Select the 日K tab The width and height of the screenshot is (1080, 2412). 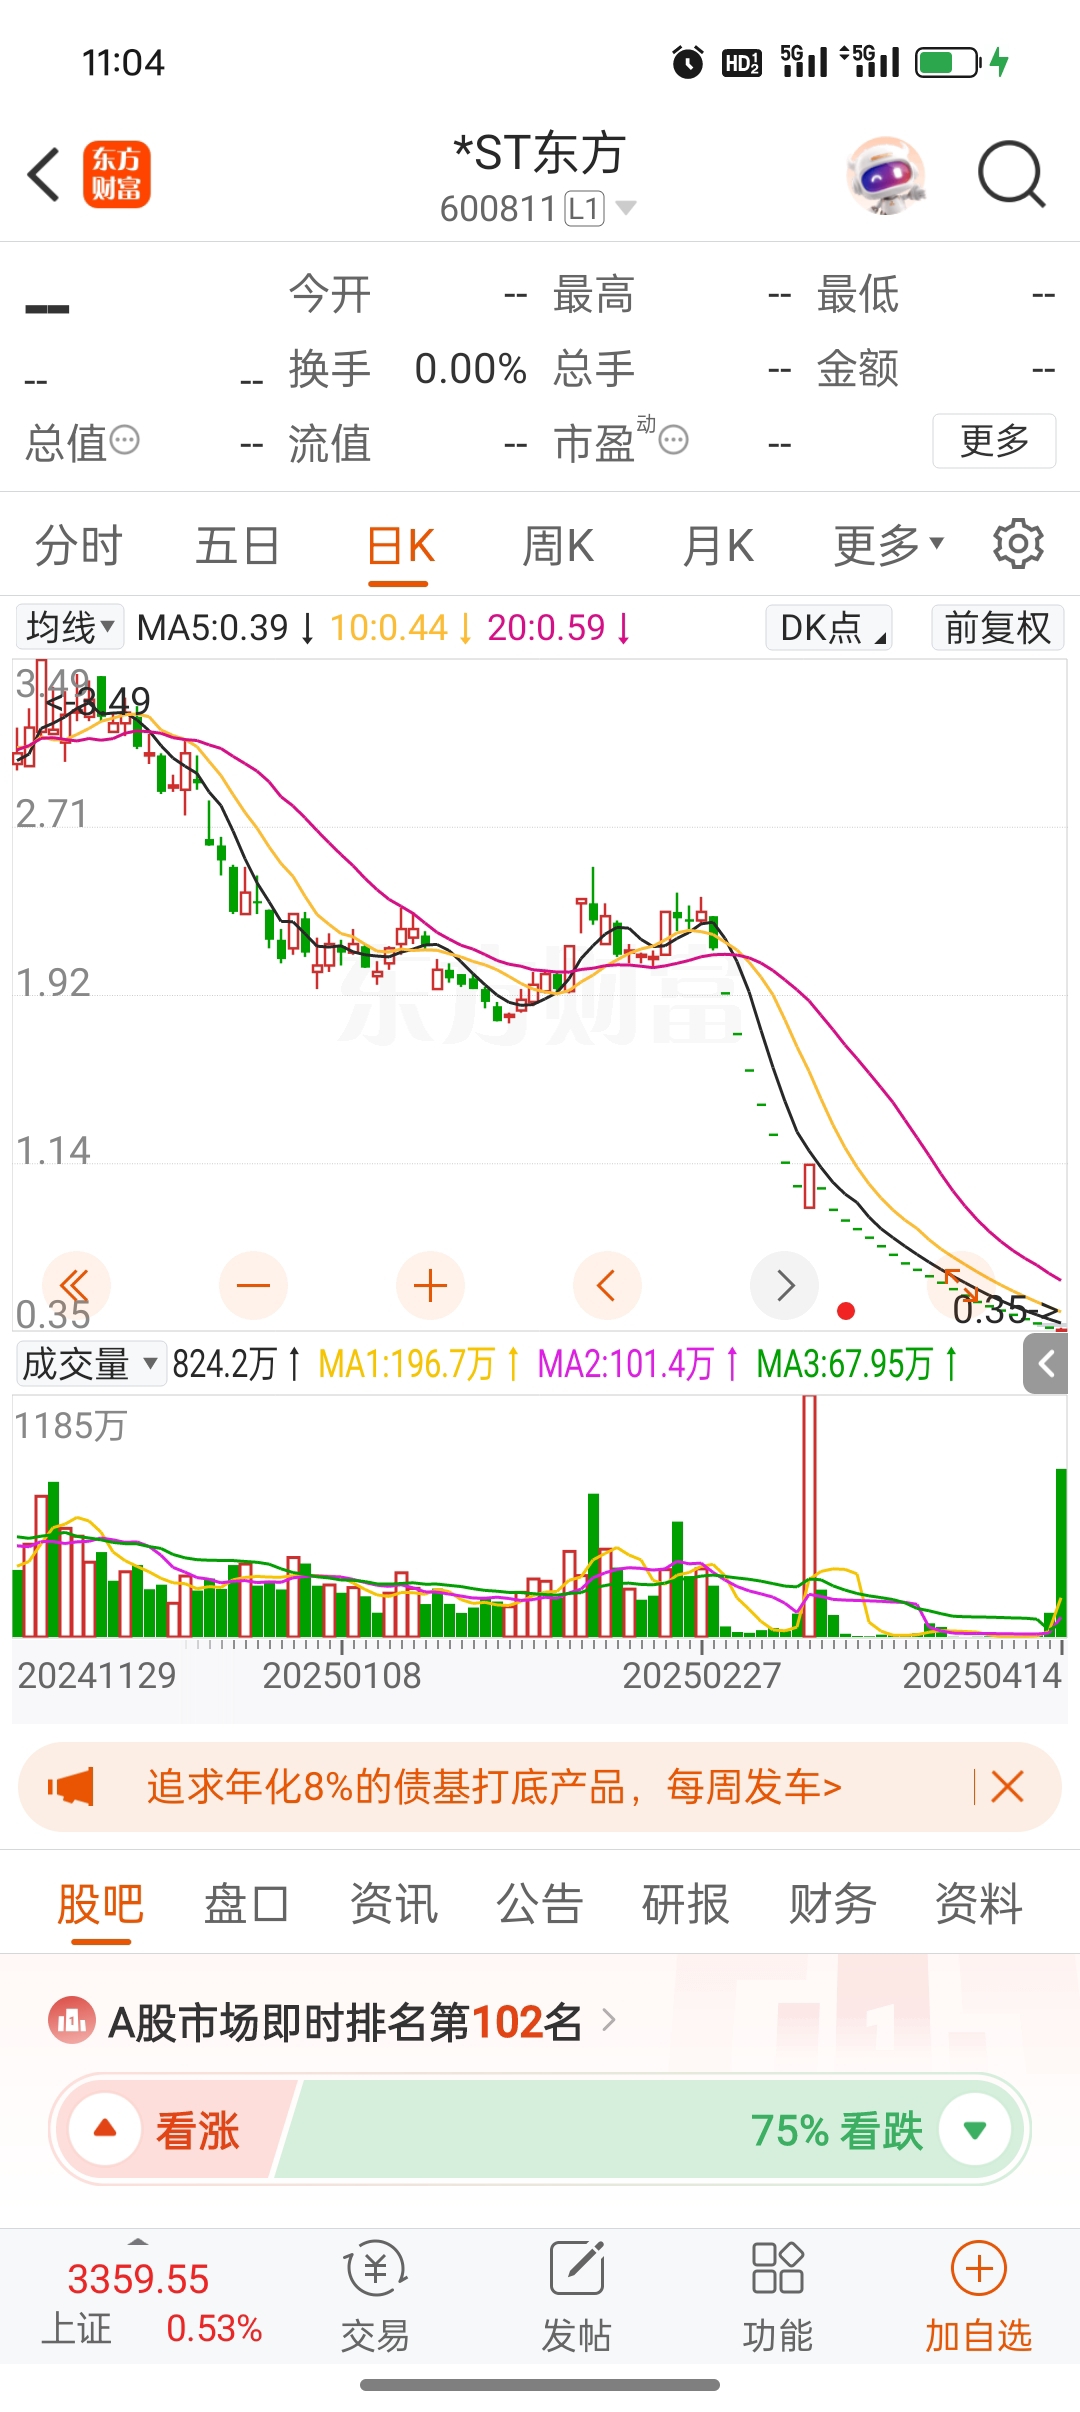point(400,546)
